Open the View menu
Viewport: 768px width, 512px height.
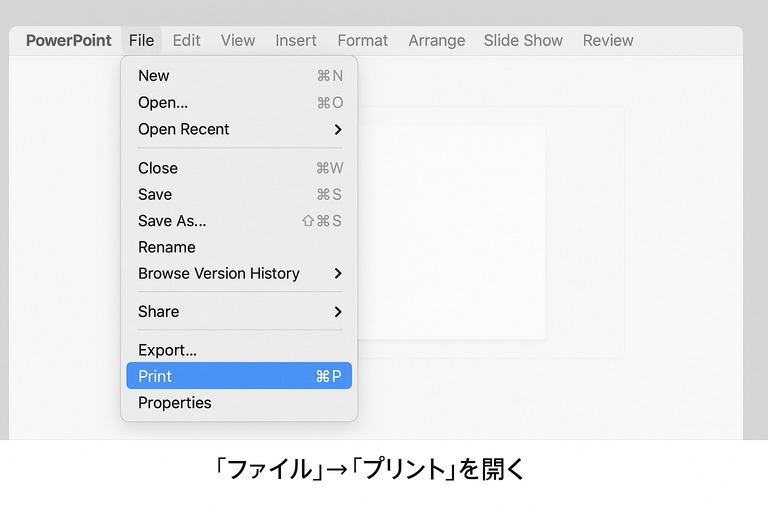coord(238,40)
